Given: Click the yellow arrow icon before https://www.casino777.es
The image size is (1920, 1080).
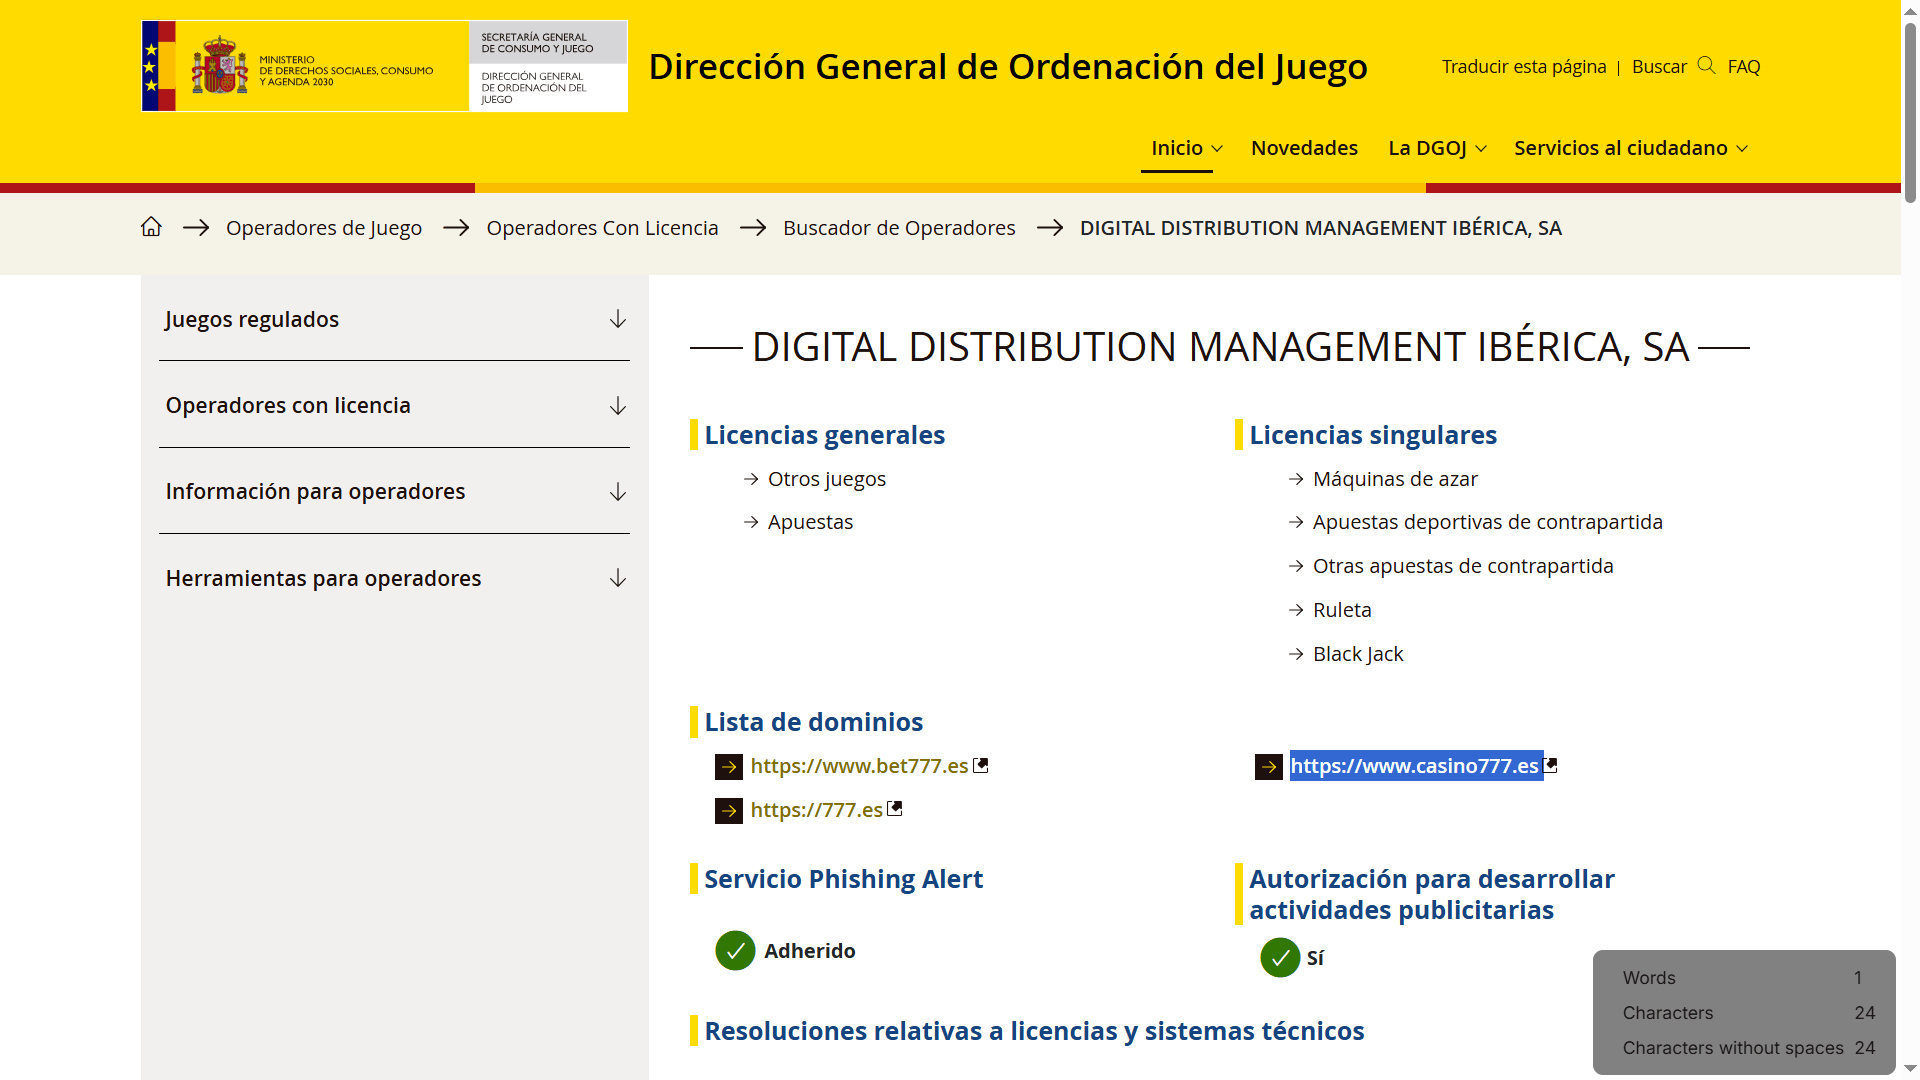Looking at the screenshot, I should click(x=1268, y=766).
